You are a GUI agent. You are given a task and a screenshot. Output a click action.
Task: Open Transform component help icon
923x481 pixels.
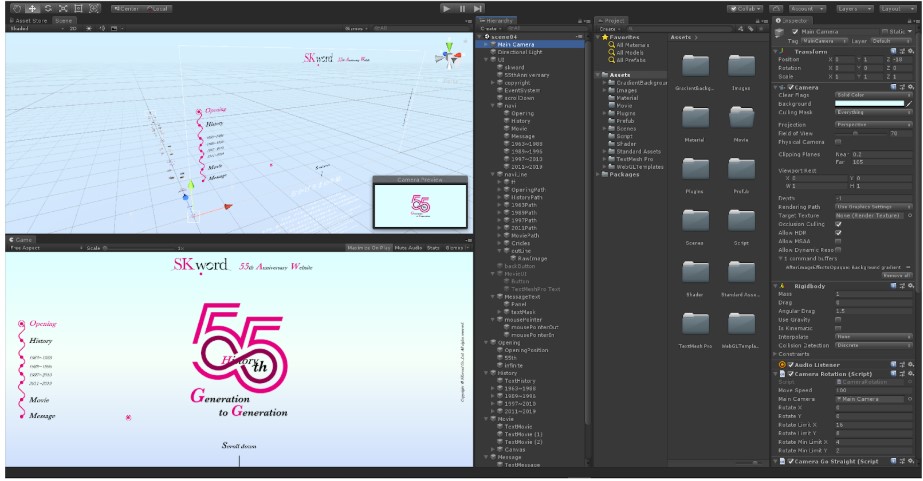[894, 52]
